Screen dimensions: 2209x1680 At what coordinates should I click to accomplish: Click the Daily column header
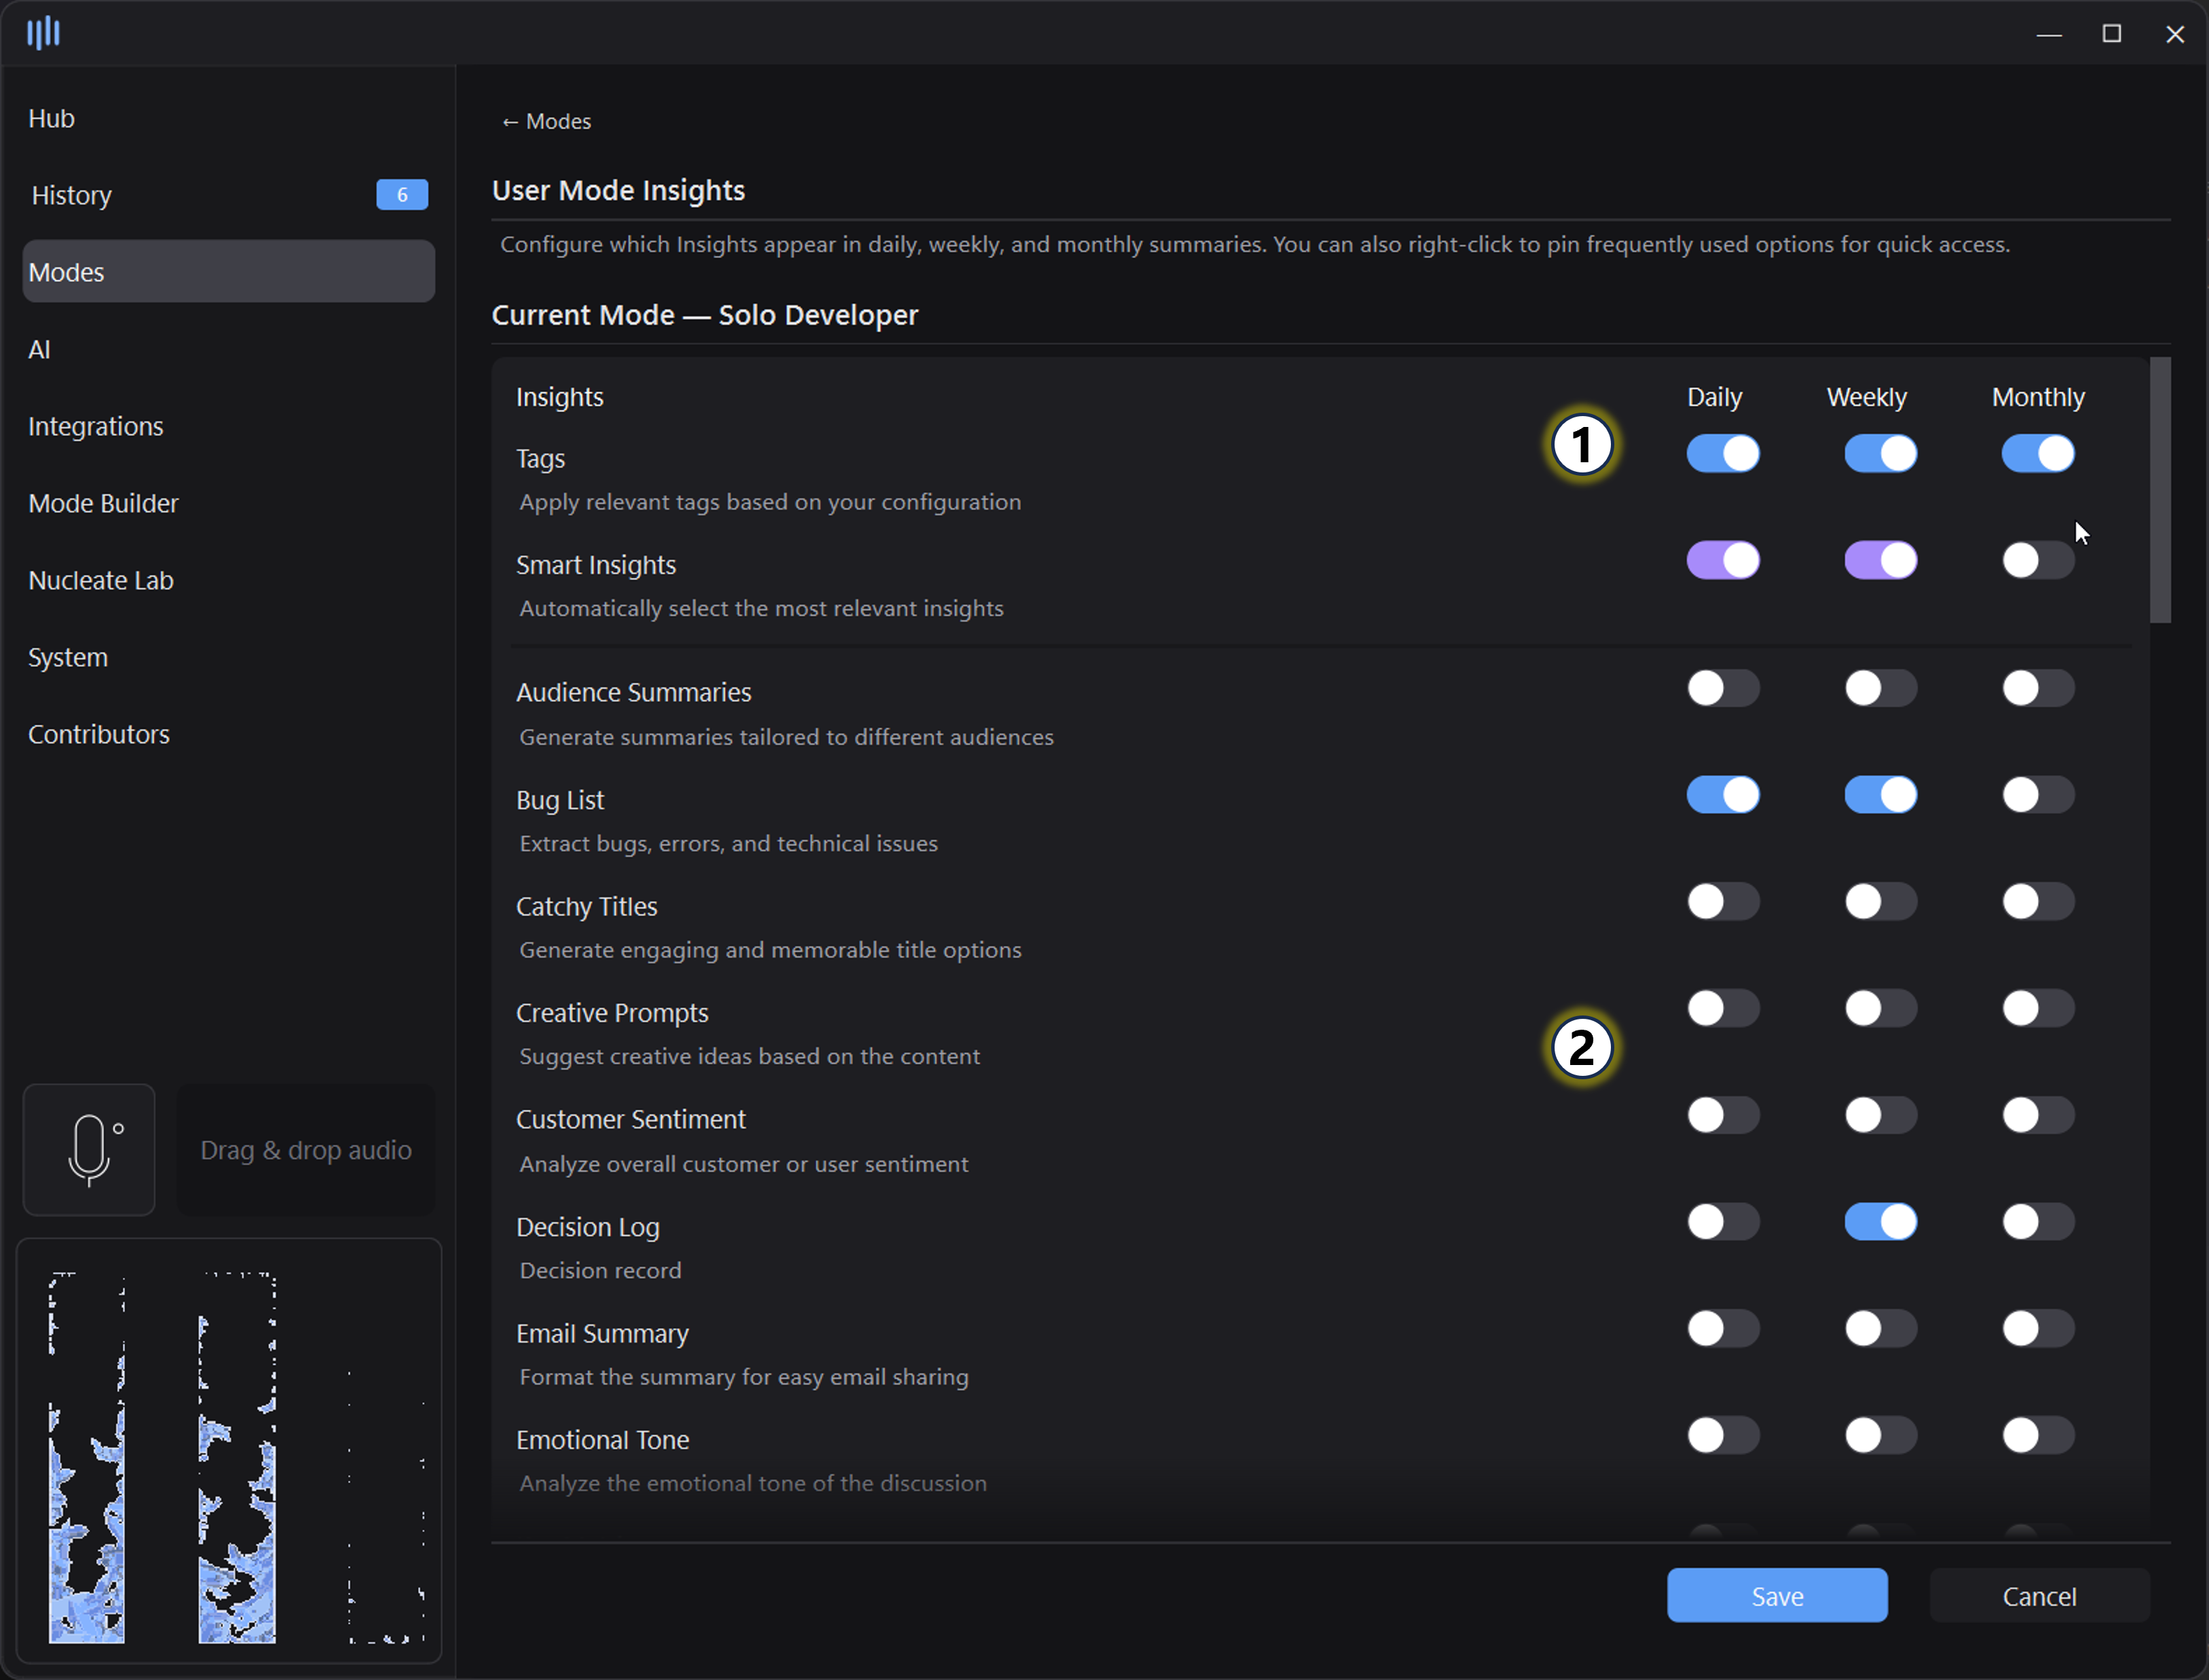point(1714,397)
